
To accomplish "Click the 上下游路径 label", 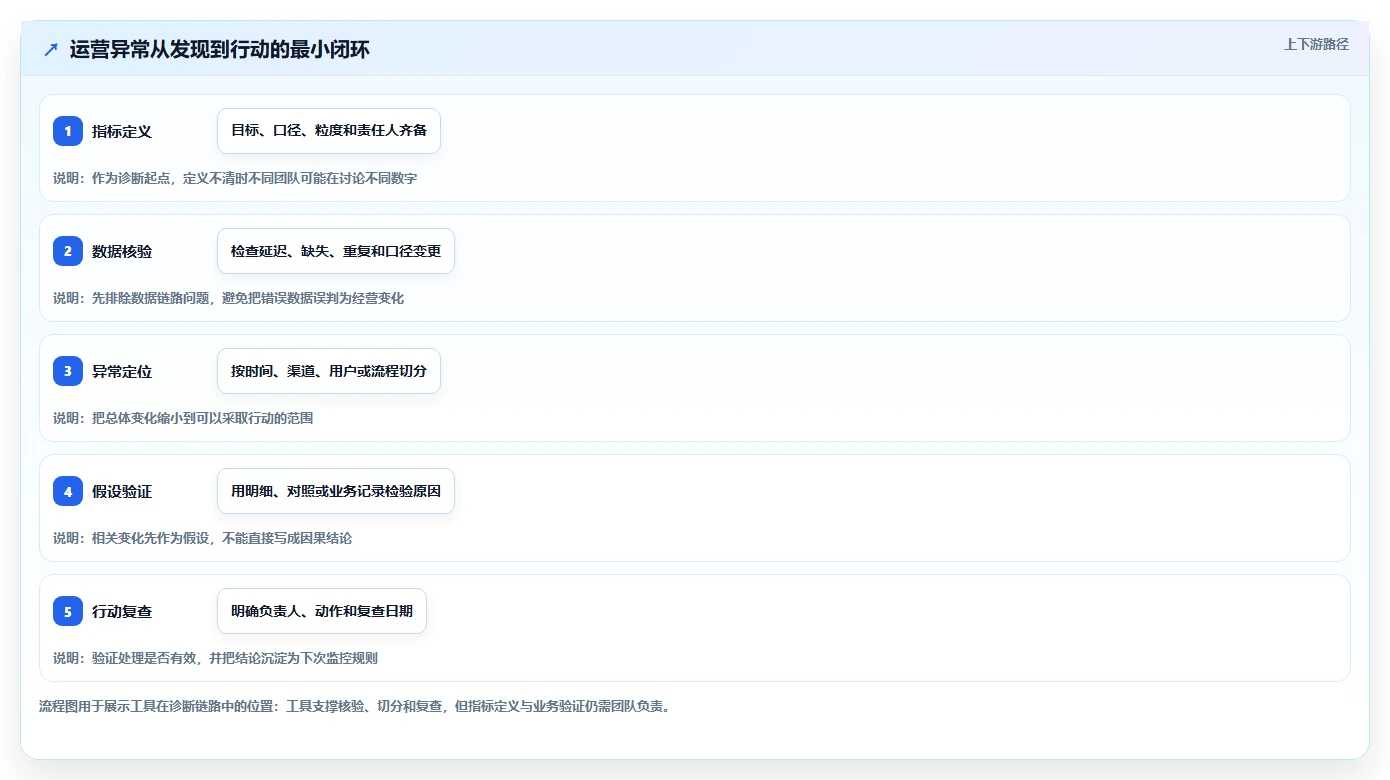I will 1316,44.
